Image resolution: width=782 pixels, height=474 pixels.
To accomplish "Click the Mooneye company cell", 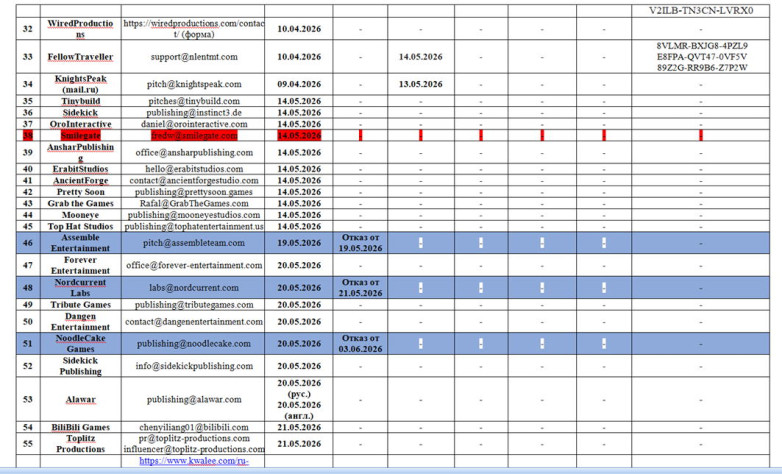I will tap(80, 215).
